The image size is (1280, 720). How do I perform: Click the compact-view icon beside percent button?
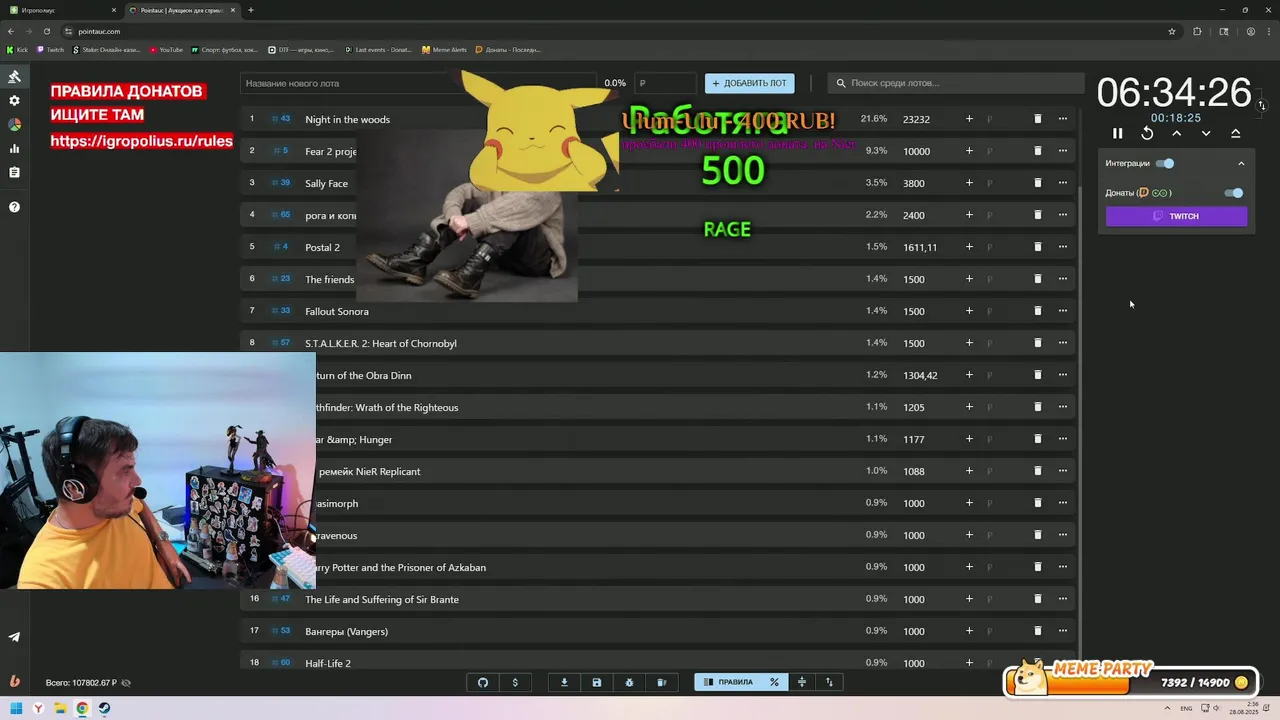point(801,682)
